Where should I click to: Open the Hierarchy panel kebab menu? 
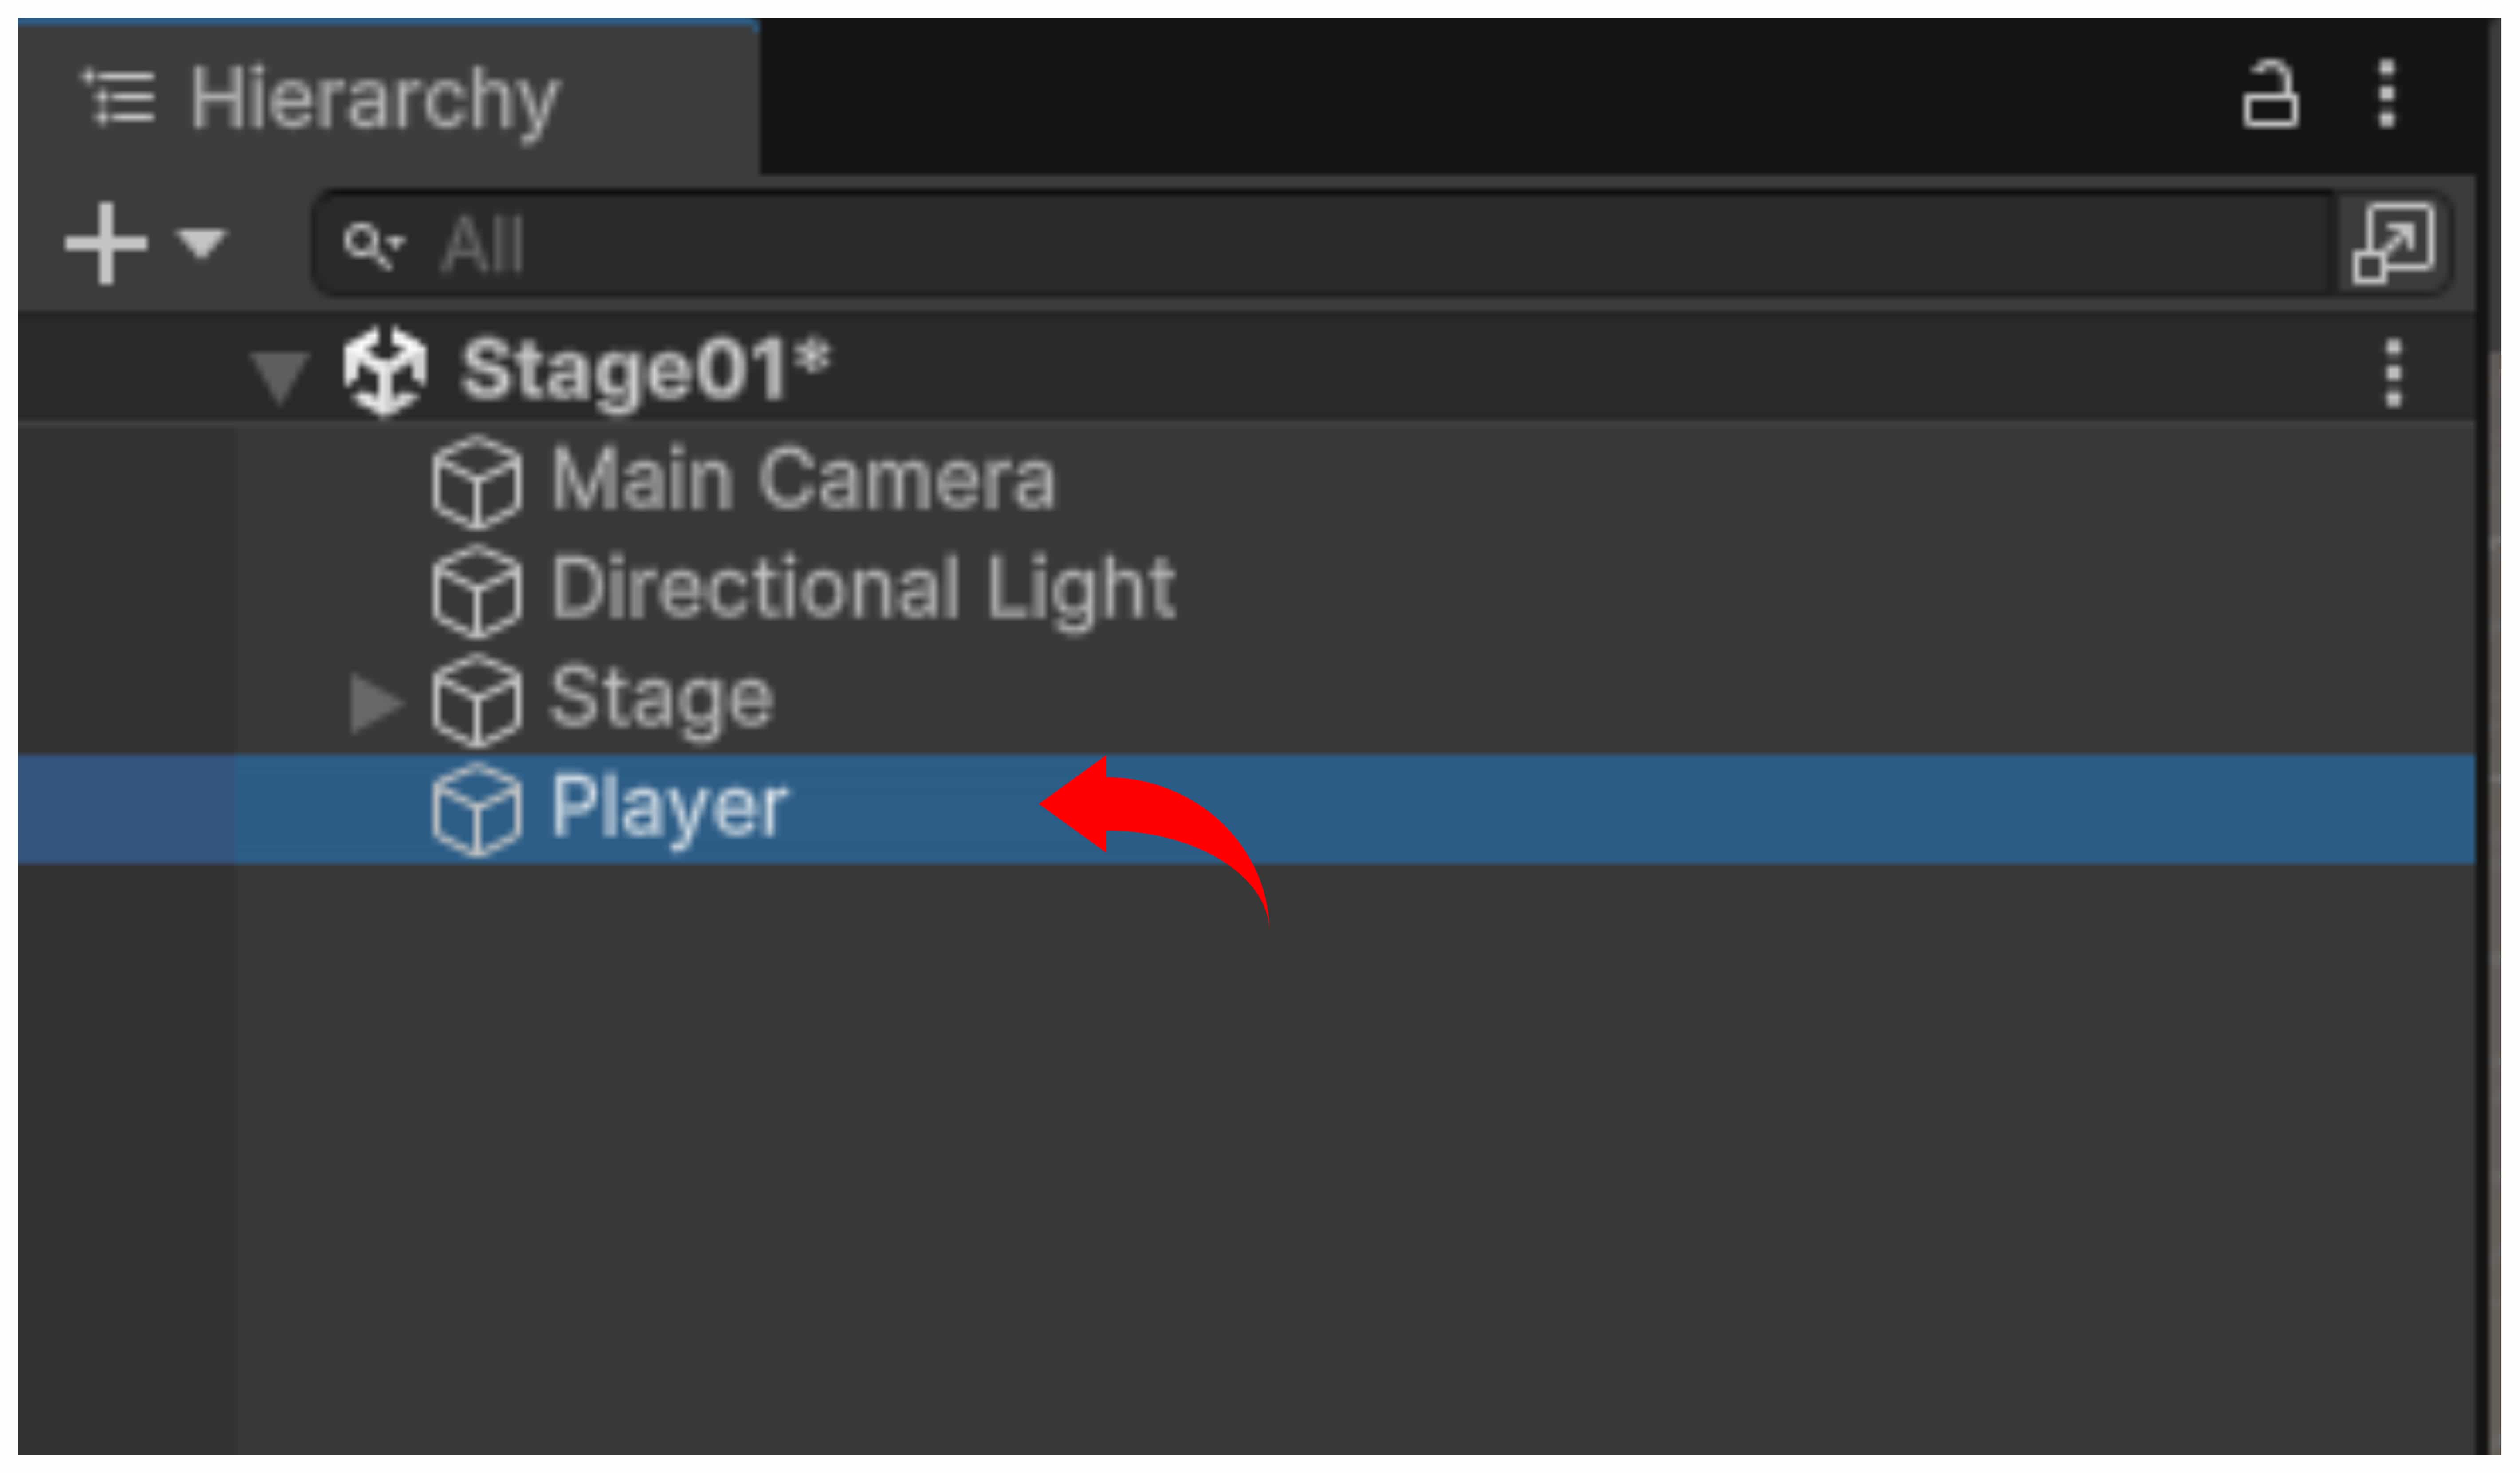tap(2387, 95)
